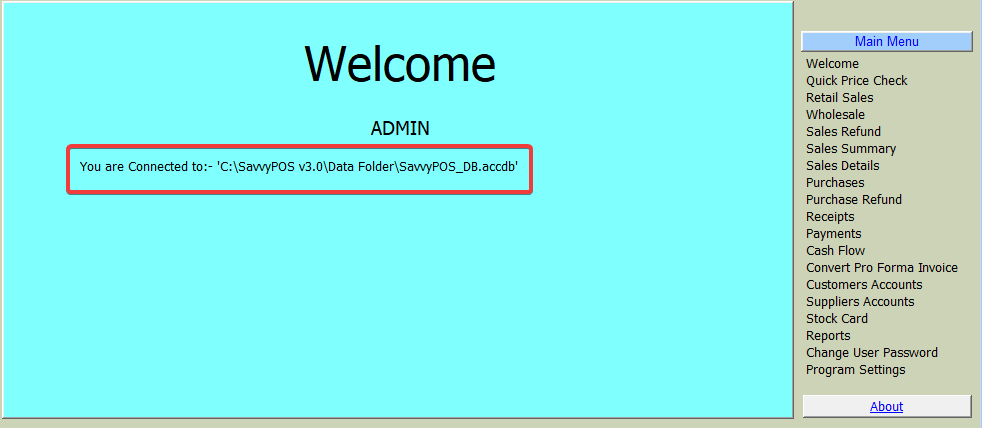Click Change User Password option
The height and width of the screenshot is (428, 982).
click(x=871, y=353)
